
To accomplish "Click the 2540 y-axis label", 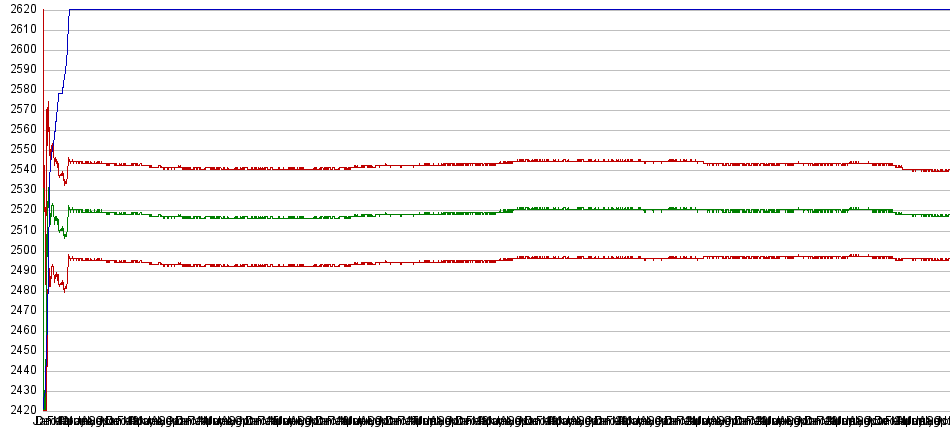I will [19, 170].
